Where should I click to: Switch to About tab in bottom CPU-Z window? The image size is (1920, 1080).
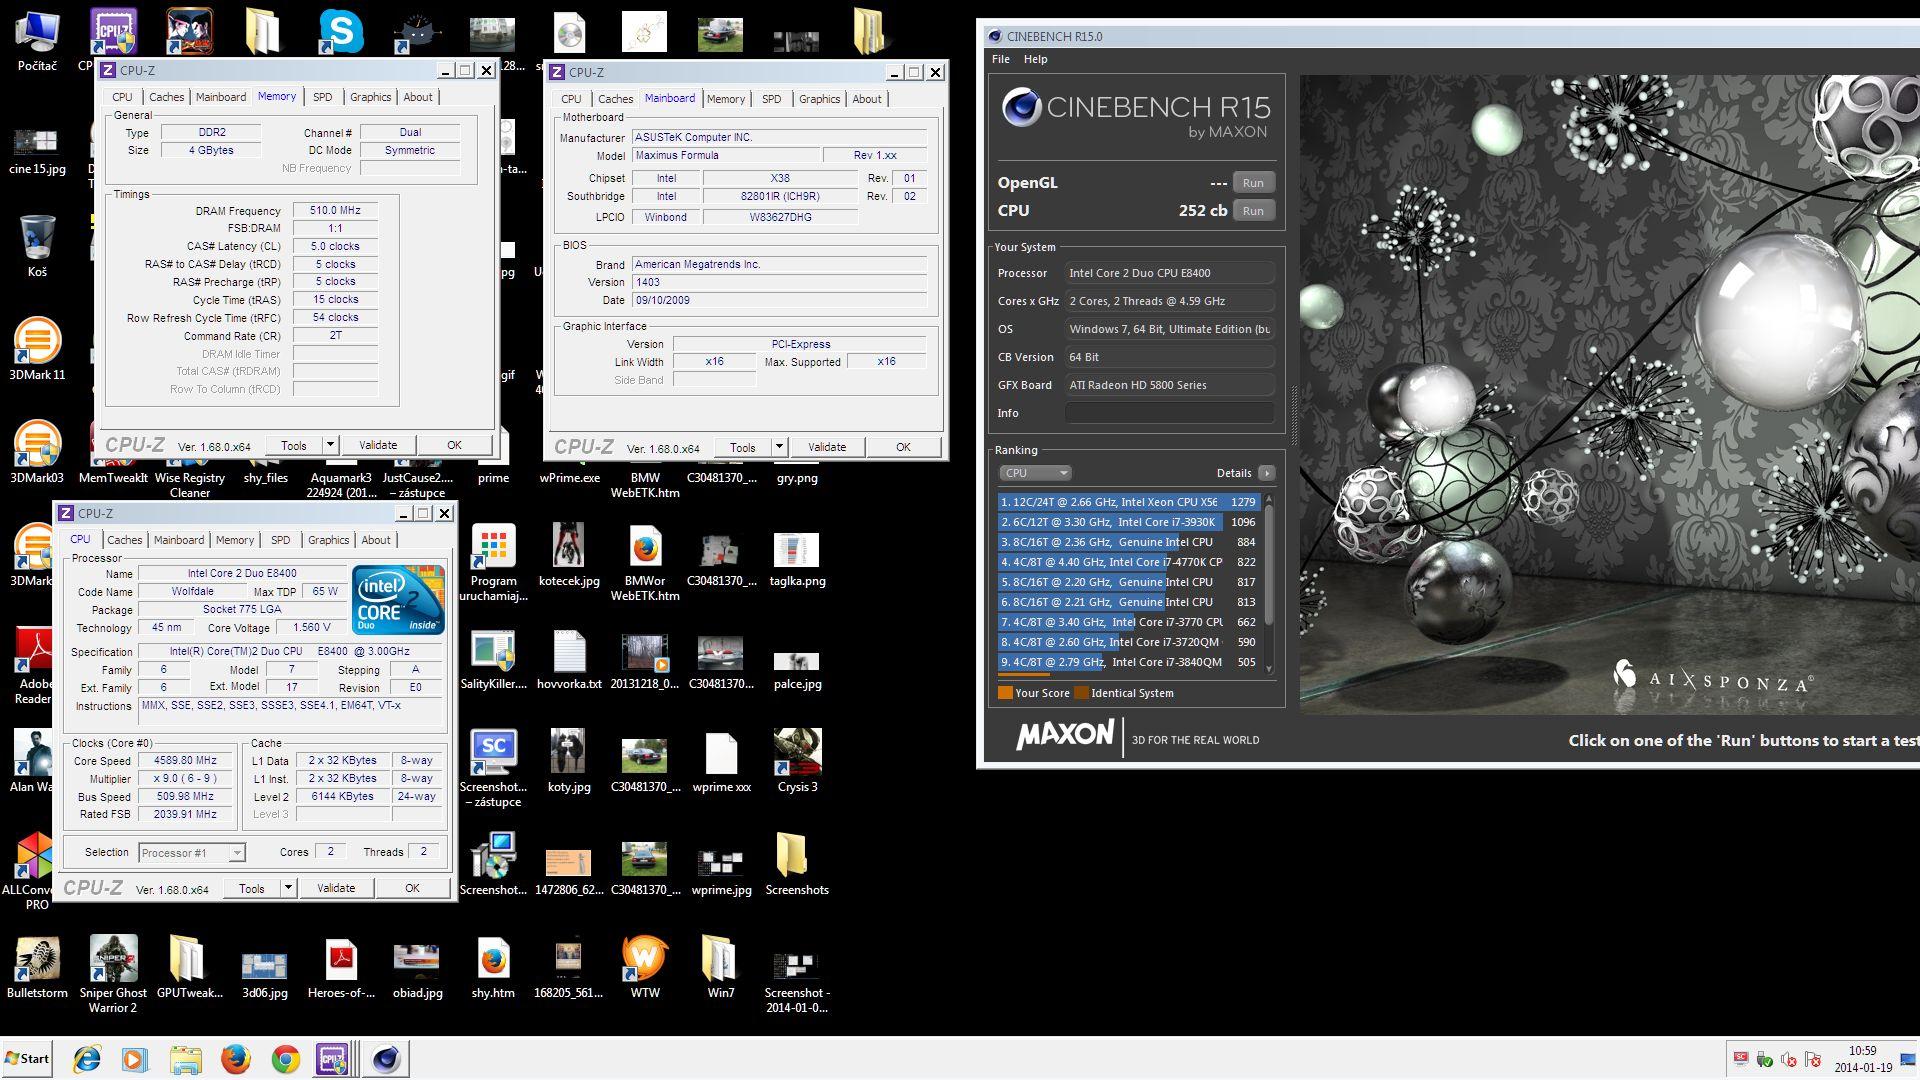click(376, 540)
